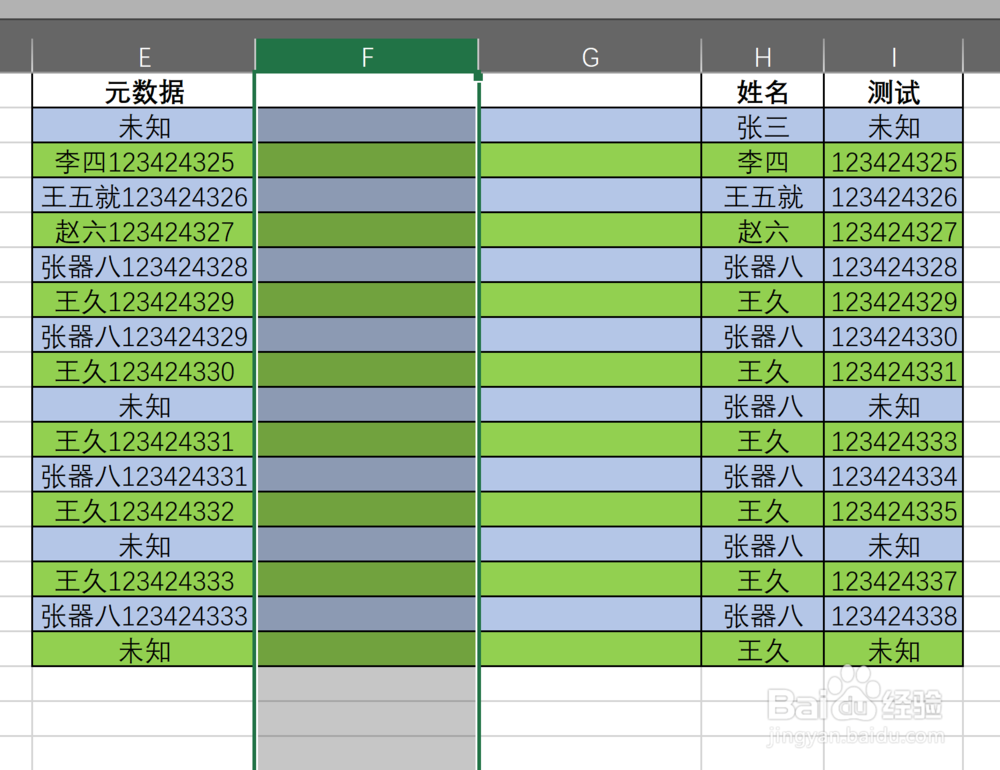
Task: Select the column F header
Action: click(366, 57)
